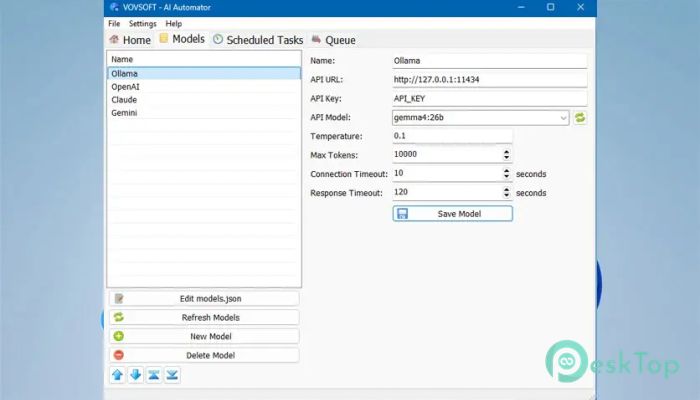Open the File menu
The image size is (700, 400).
tap(114, 24)
